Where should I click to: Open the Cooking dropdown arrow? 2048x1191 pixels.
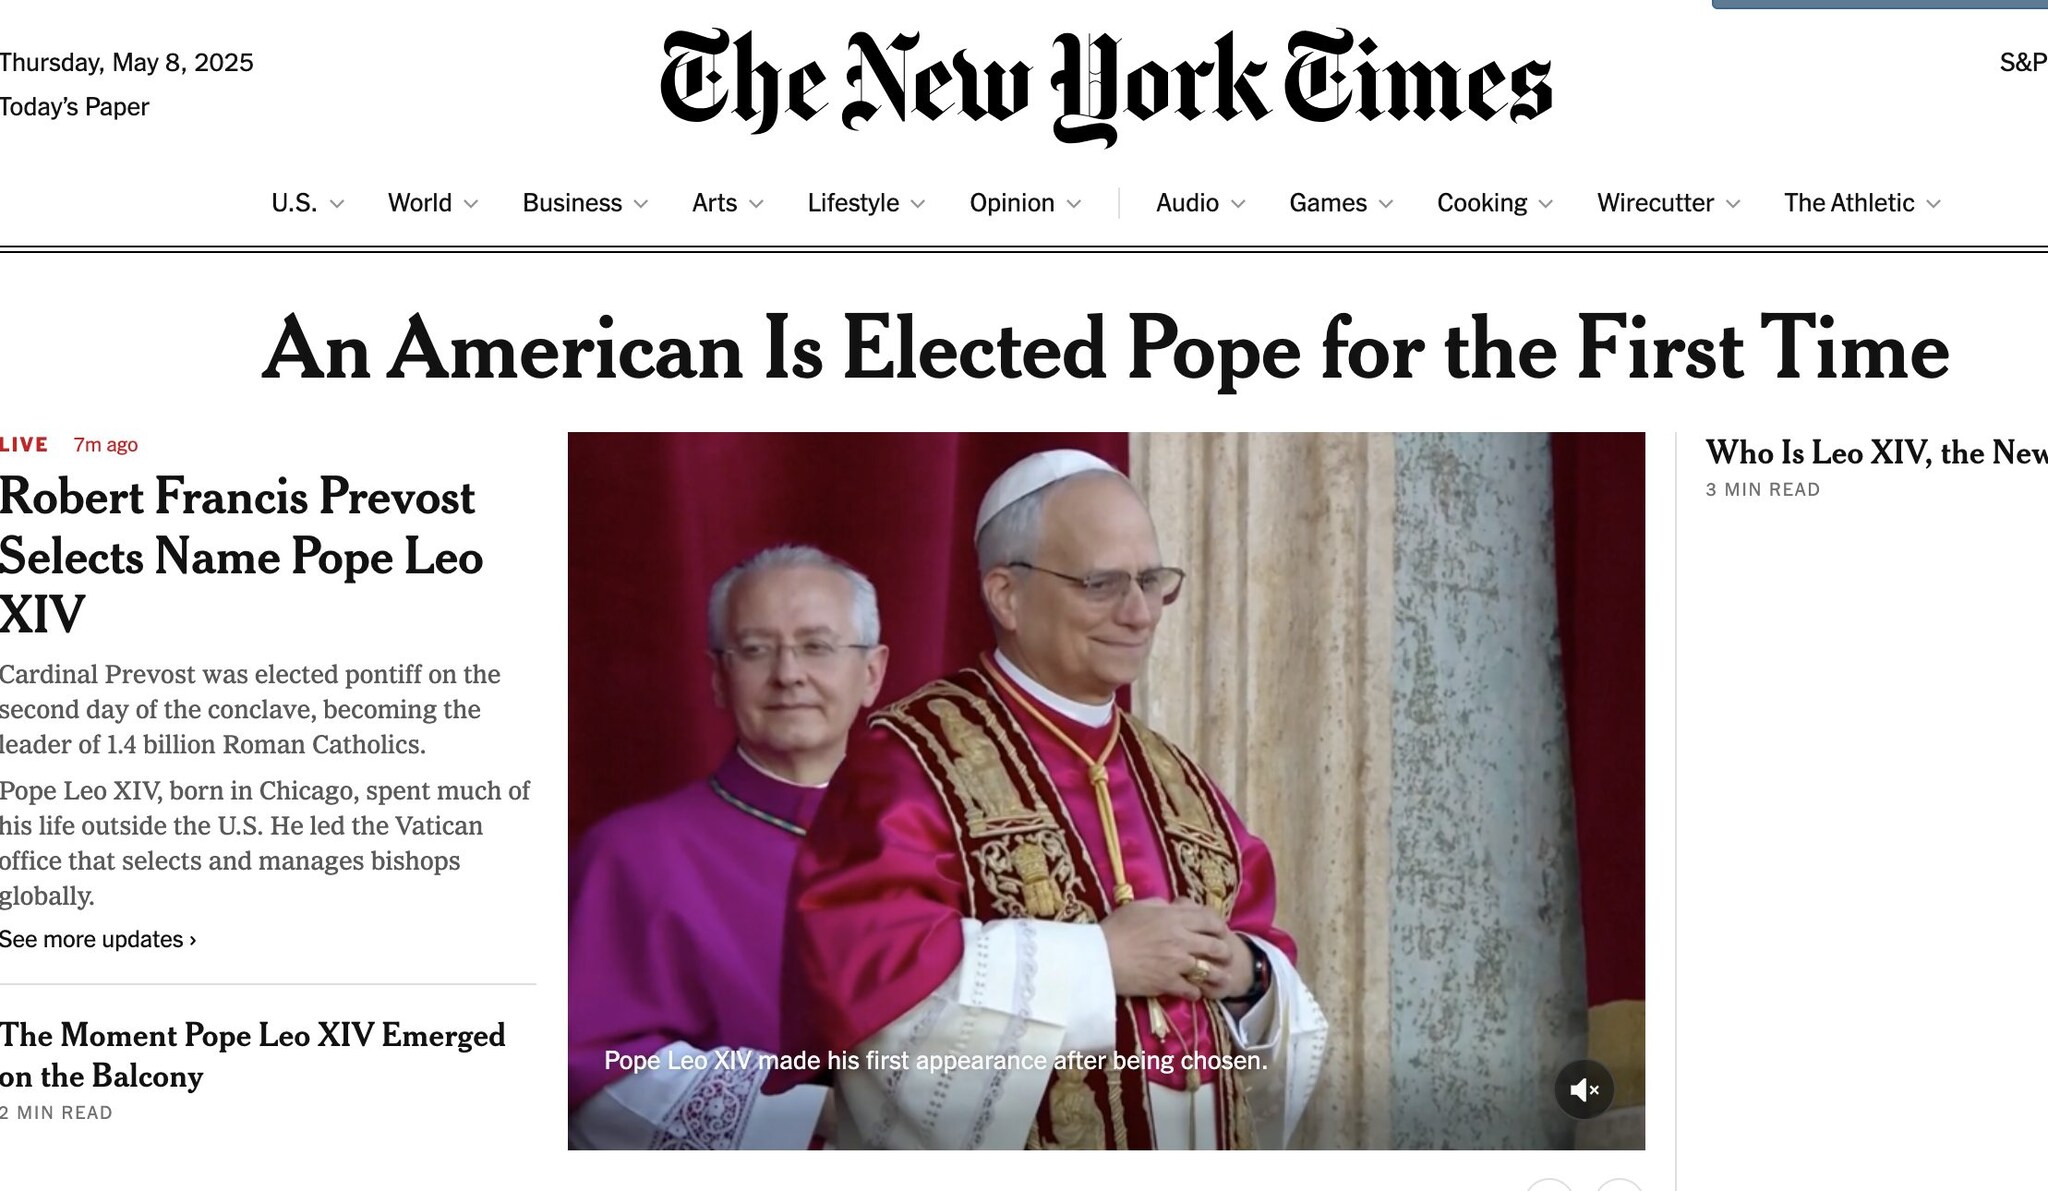(1546, 204)
